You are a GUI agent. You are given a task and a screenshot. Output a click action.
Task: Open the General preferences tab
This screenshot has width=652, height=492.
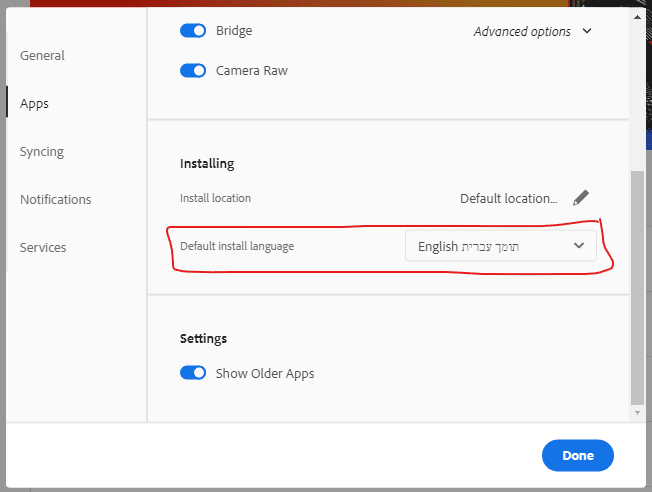(42, 56)
